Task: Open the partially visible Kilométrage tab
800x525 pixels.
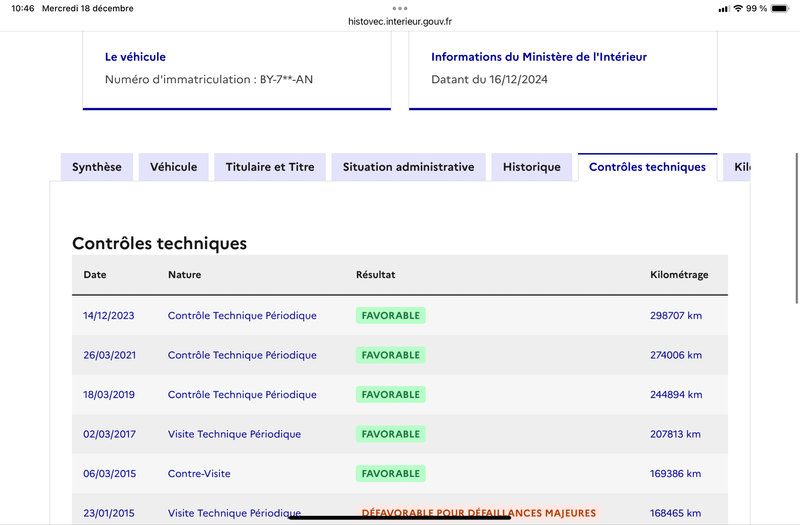Action: click(737, 167)
